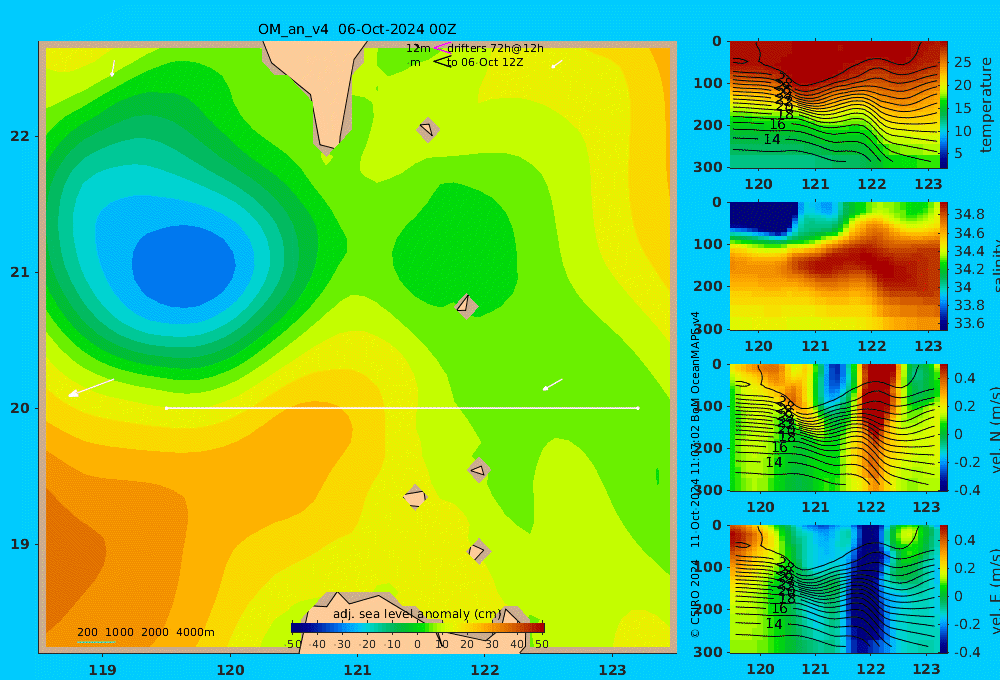This screenshot has width=1000, height=680.
Task: Click the sea level anomaly colorbar
Action: [418, 628]
